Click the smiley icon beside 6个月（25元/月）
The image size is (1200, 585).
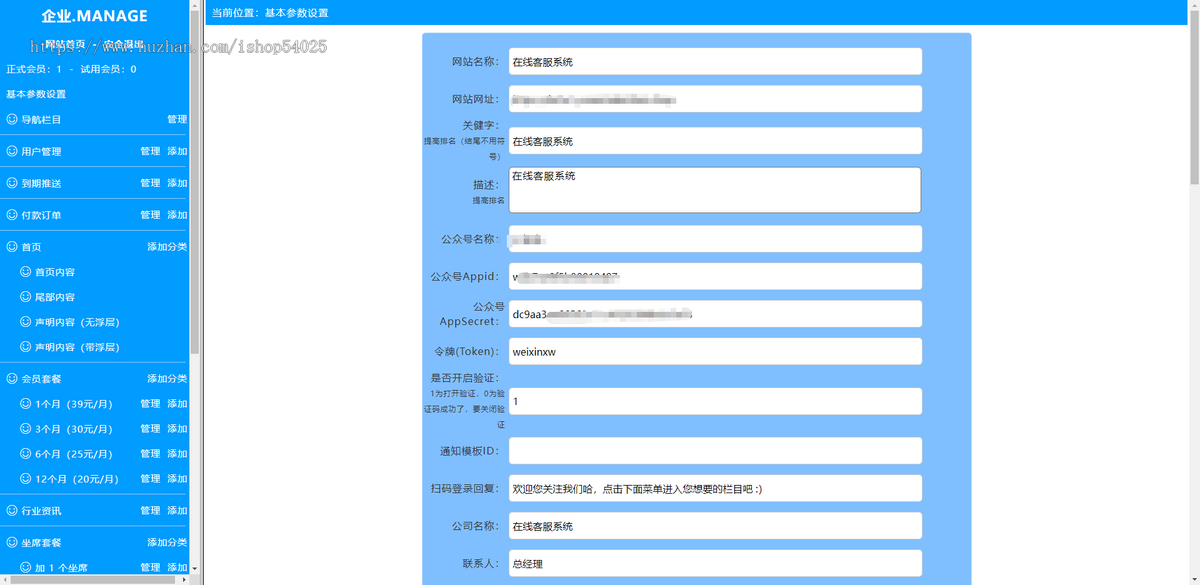tap(26, 454)
